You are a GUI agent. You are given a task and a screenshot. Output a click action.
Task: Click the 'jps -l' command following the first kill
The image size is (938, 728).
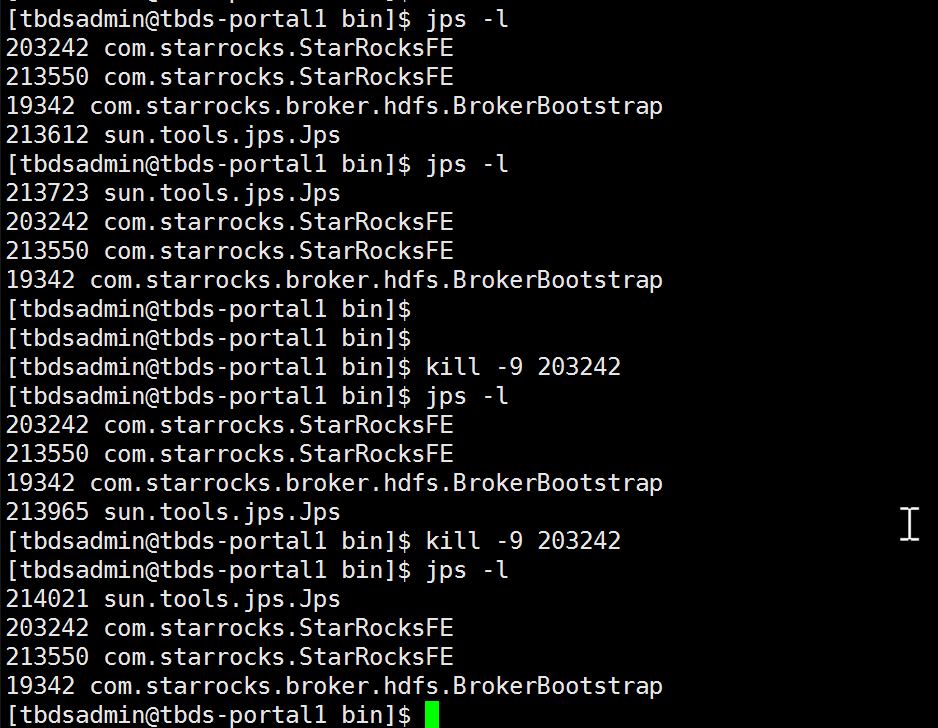pos(467,396)
